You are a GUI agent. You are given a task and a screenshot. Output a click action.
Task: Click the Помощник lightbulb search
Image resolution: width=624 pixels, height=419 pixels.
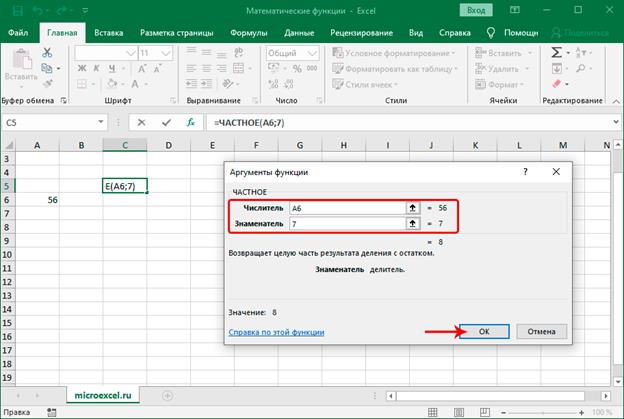513,33
